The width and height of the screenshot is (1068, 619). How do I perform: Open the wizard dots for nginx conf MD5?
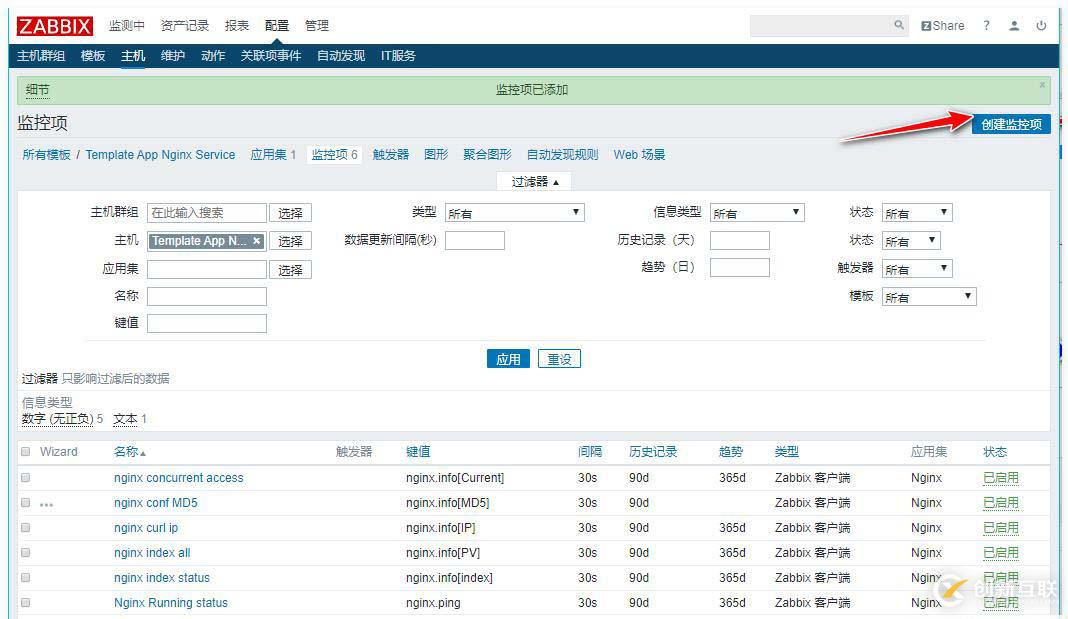pos(46,505)
